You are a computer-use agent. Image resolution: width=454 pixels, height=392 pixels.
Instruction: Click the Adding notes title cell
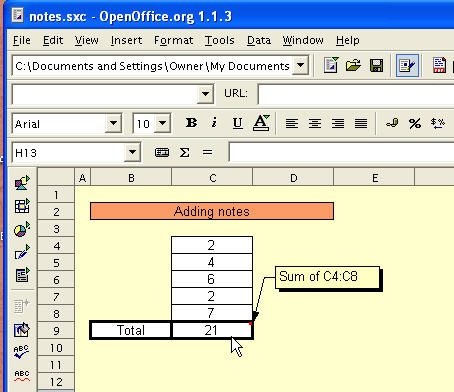[212, 211]
